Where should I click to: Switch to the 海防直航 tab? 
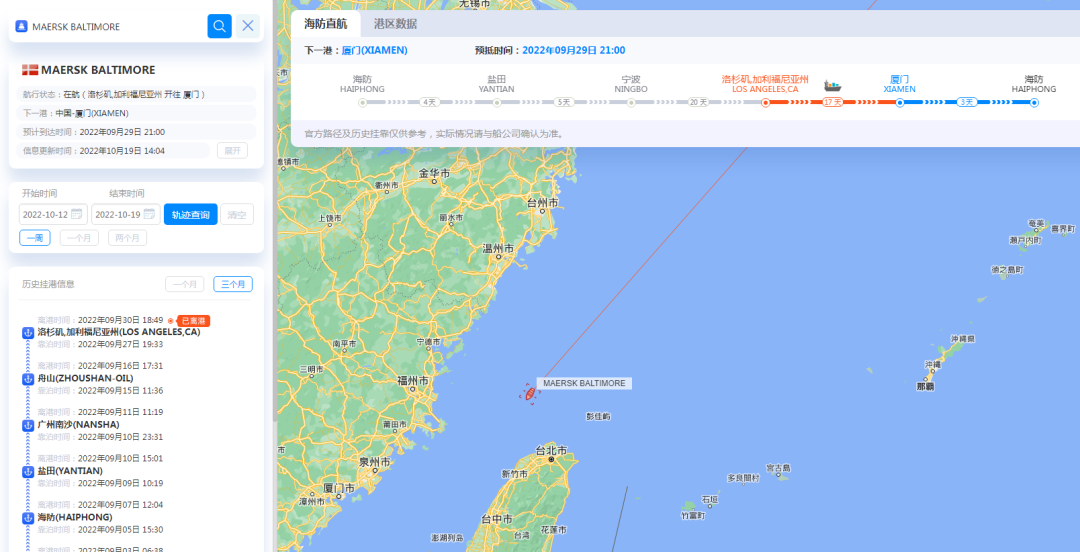tap(326, 24)
